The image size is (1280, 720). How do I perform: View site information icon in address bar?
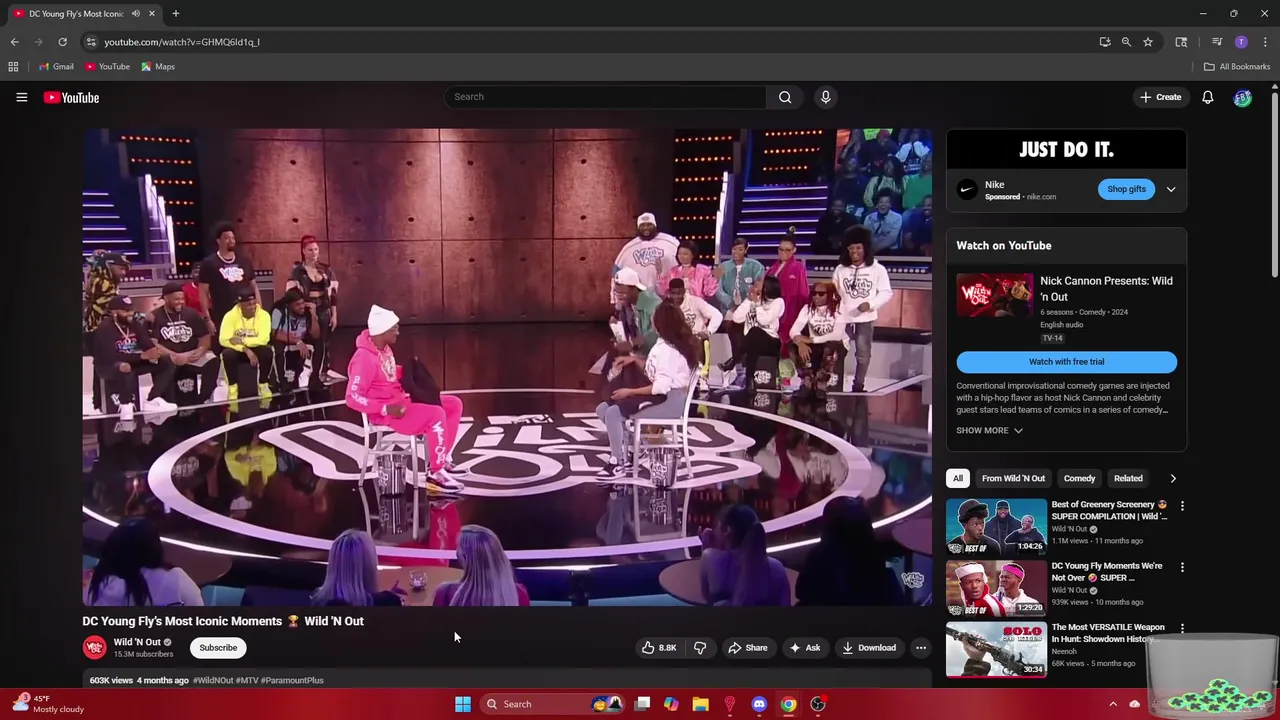point(91,42)
